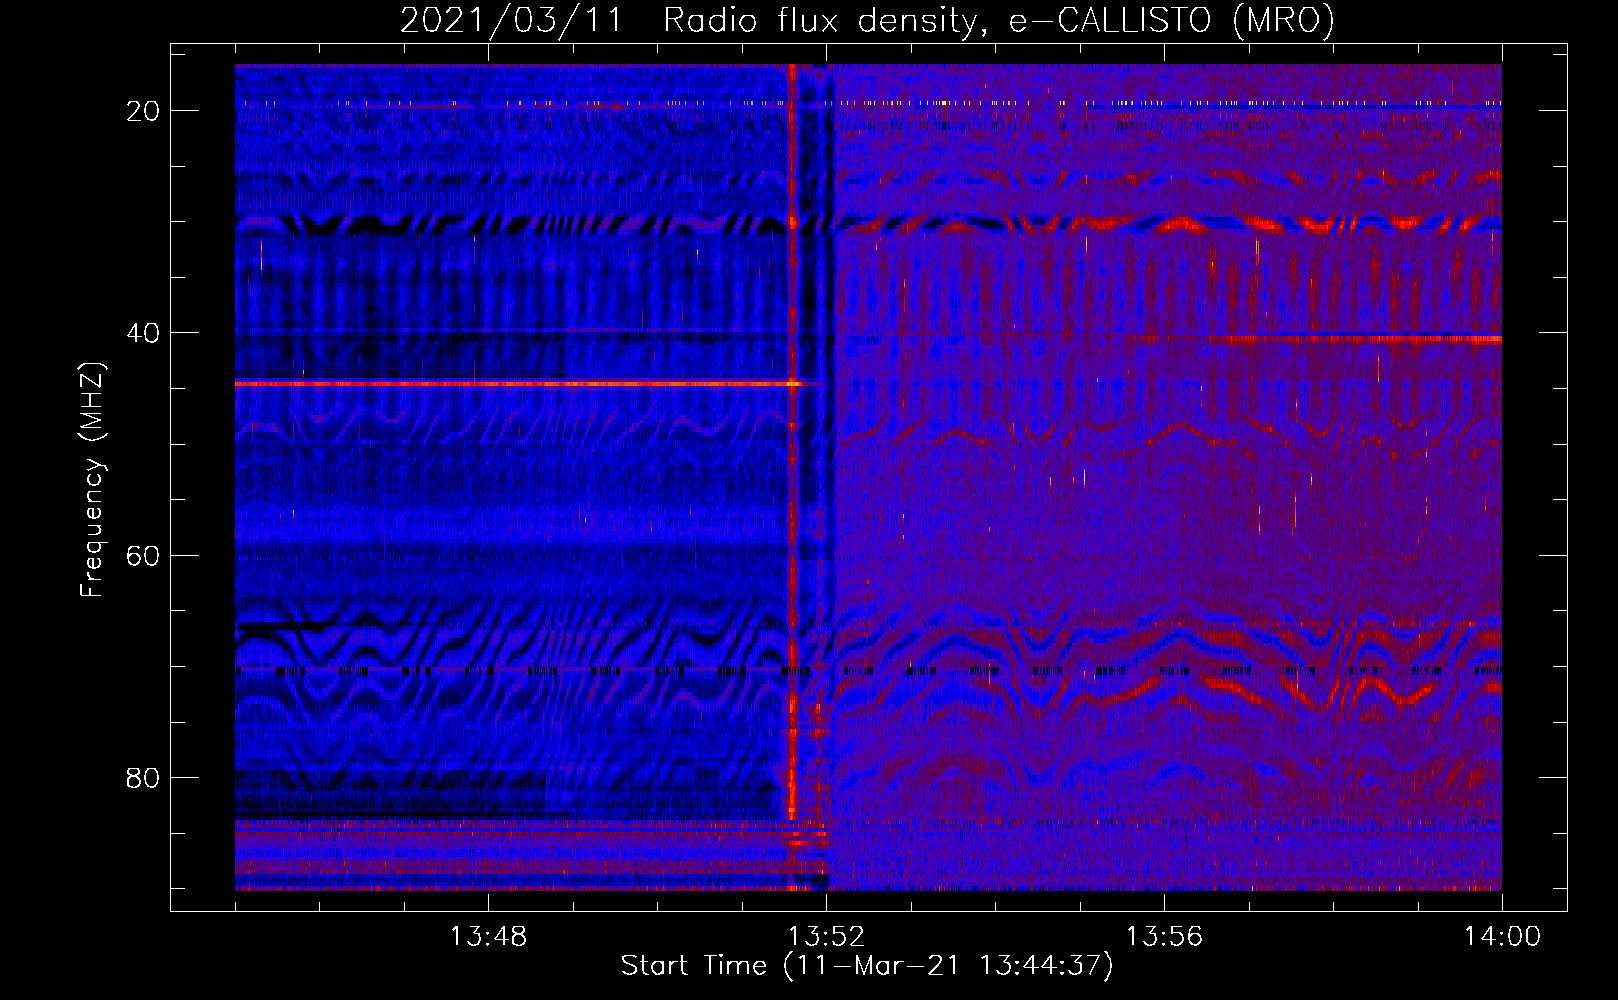Click the frequency tick label 80
Viewport: 1618px width, 1000px height.
(144, 778)
